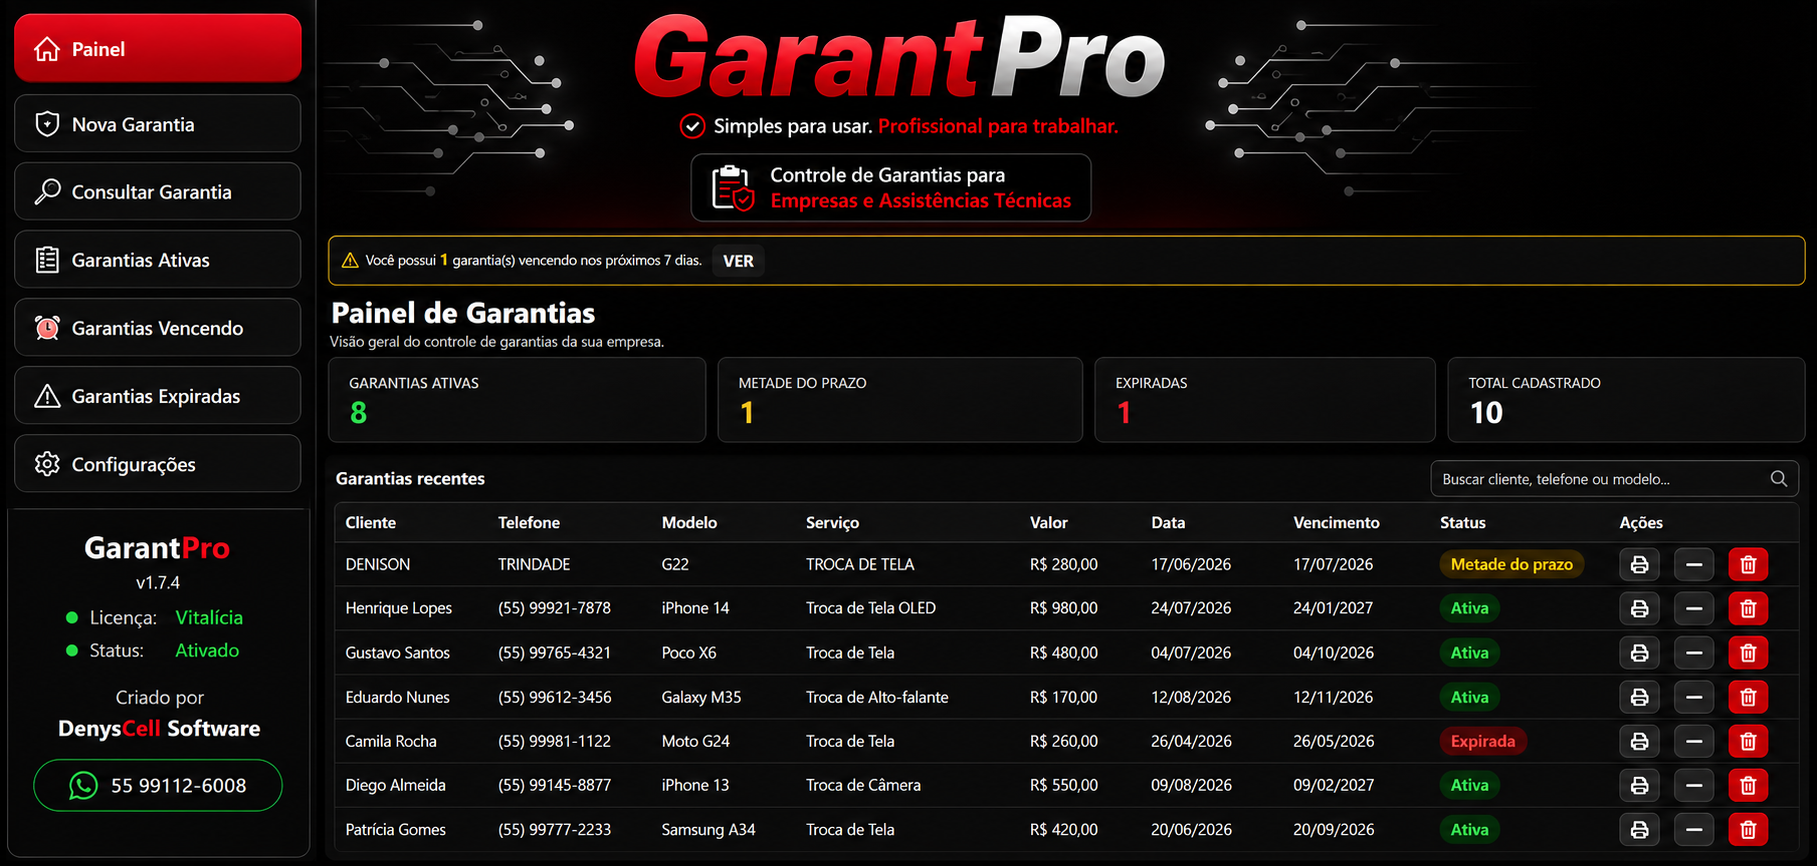This screenshot has width=1817, height=866.
Task: Click the Samsung A34 model cell
Action: coord(708,829)
